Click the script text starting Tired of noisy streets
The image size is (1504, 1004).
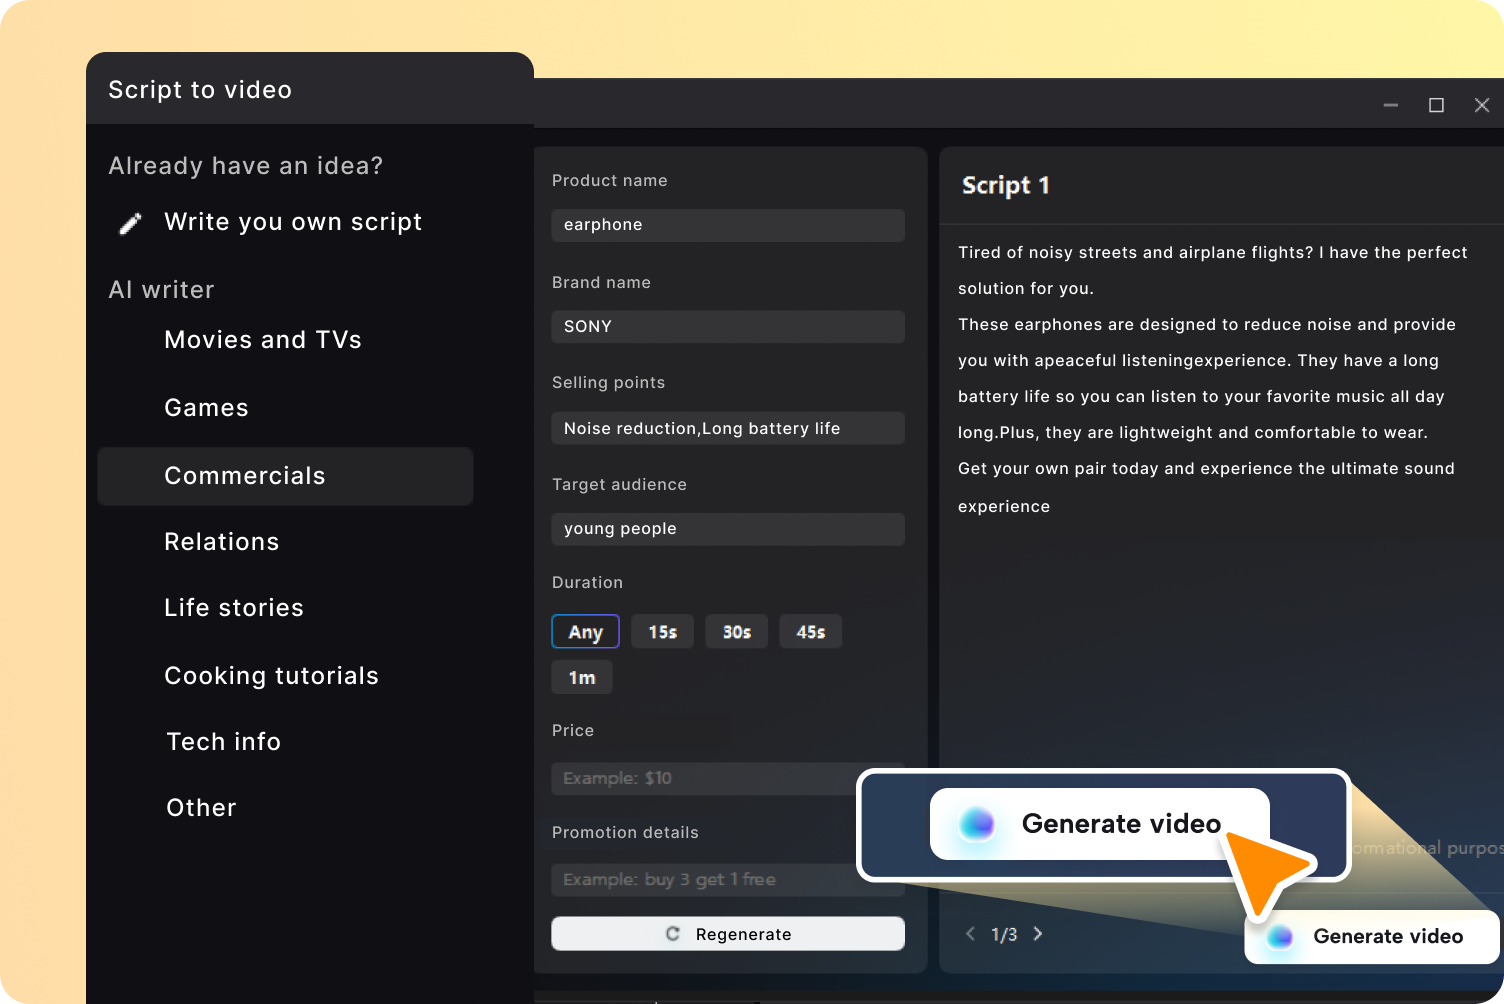[1212, 379]
